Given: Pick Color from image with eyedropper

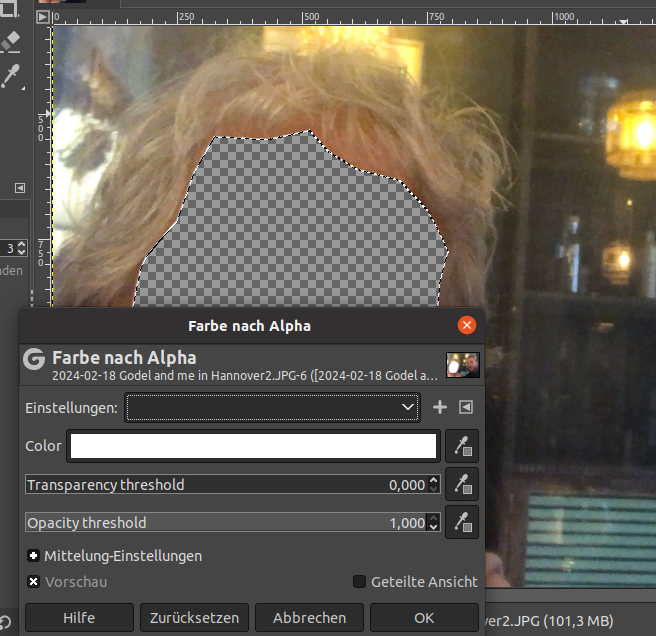Looking at the screenshot, I should pos(462,446).
